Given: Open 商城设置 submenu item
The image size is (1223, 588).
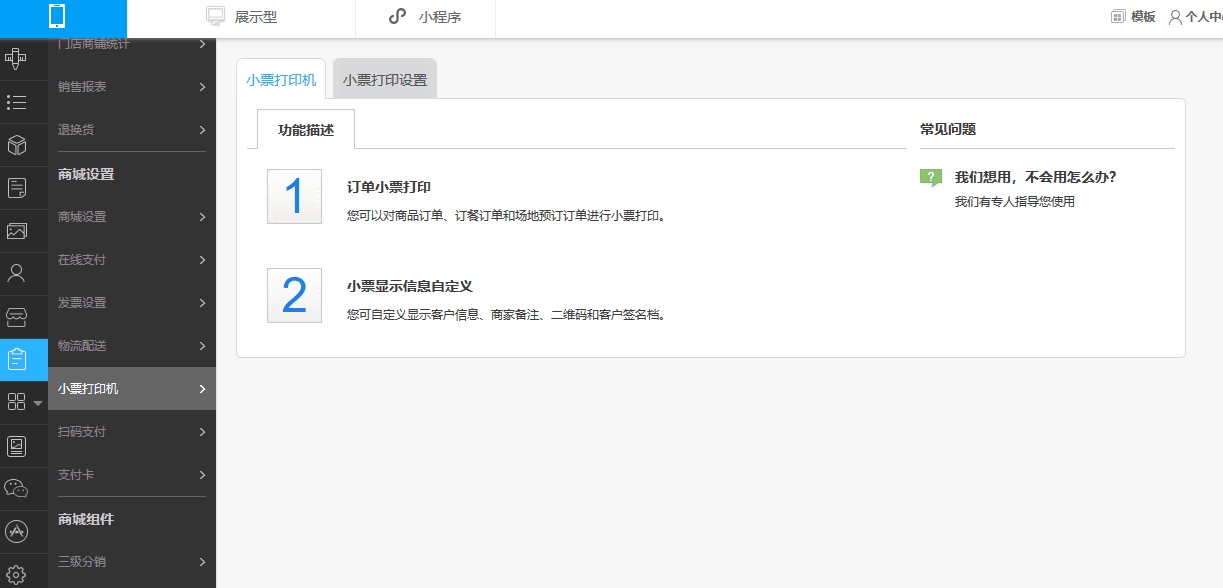Looking at the screenshot, I should pyautogui.click(x=132, y=217).
